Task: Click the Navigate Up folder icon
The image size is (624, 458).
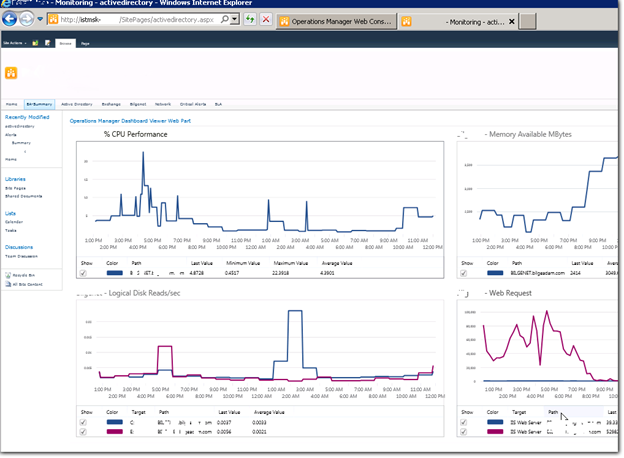Action: point(35,43)
